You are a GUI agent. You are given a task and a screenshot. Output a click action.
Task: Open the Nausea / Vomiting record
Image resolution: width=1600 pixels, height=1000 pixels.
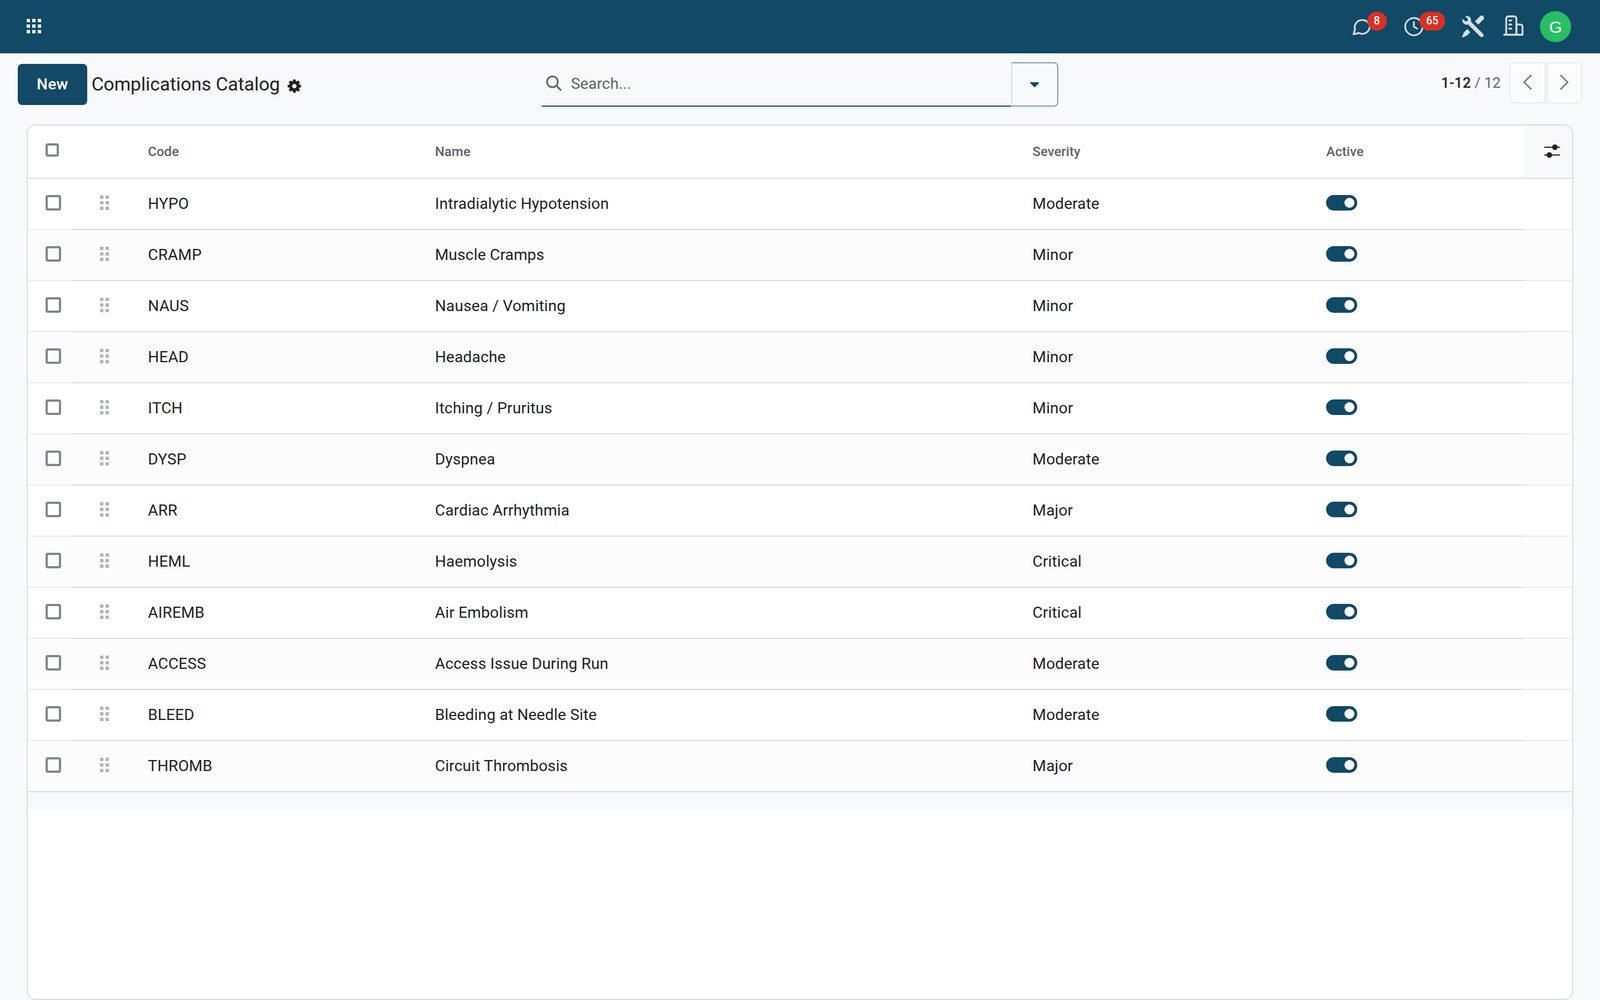pos(500,306)
